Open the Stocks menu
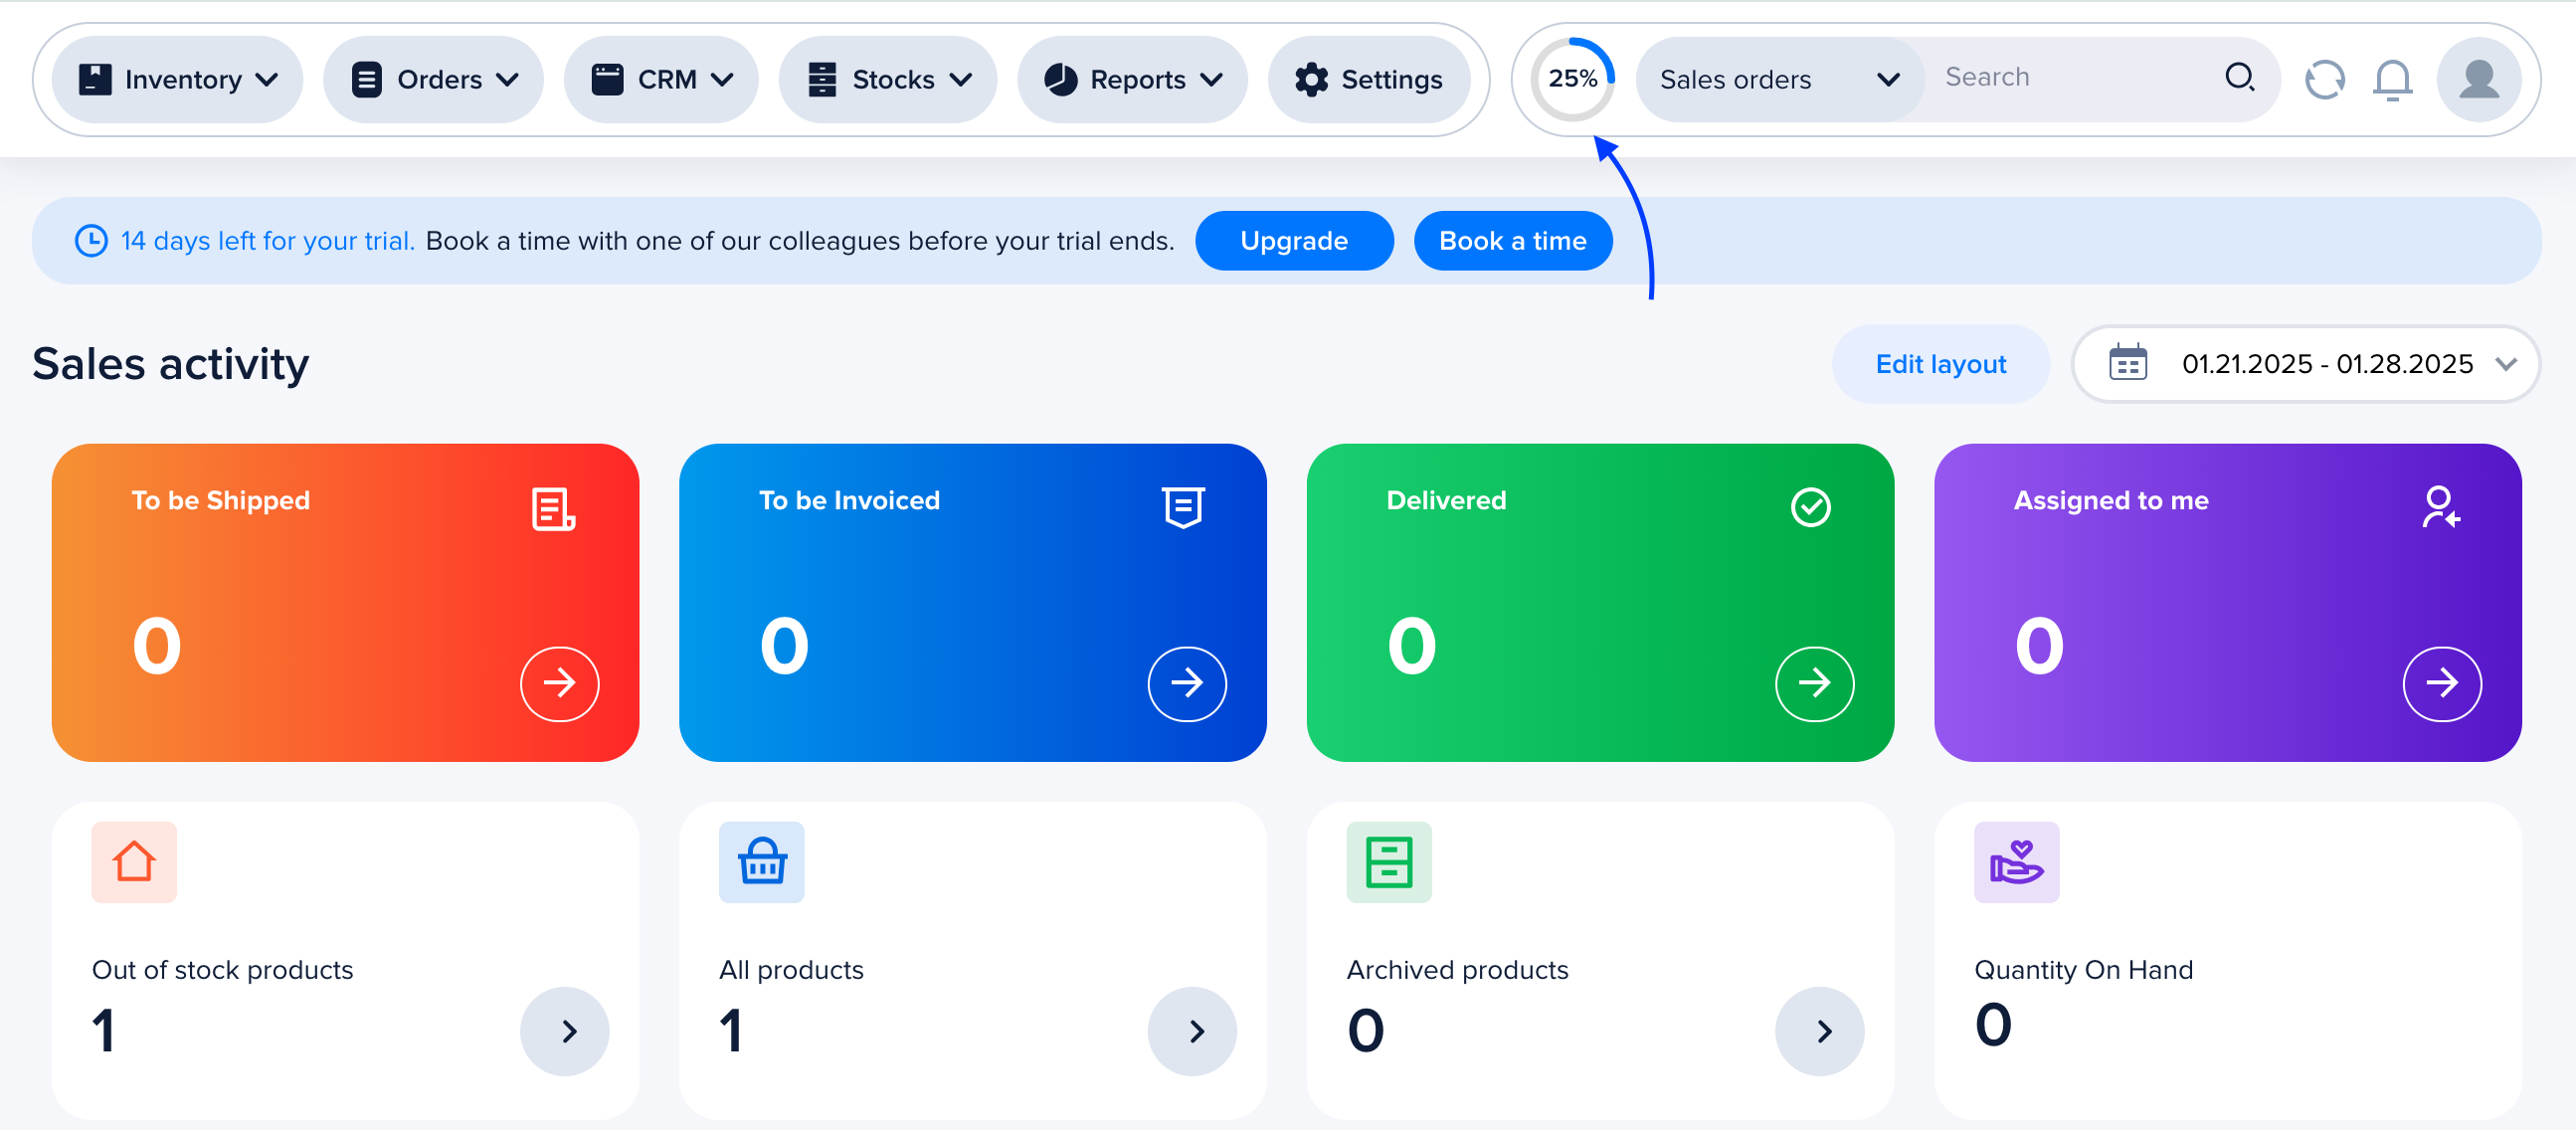 click(x=888, y=79)
